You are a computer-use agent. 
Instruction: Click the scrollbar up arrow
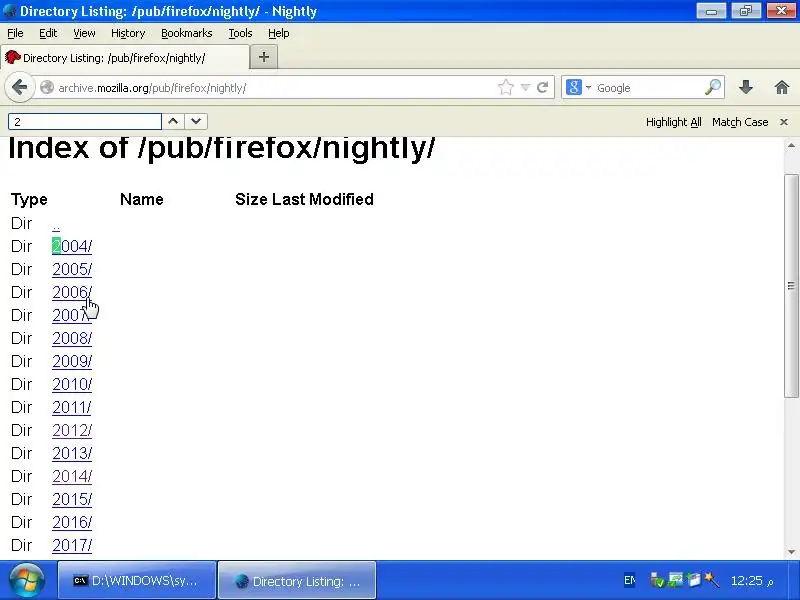coord(791,145)
